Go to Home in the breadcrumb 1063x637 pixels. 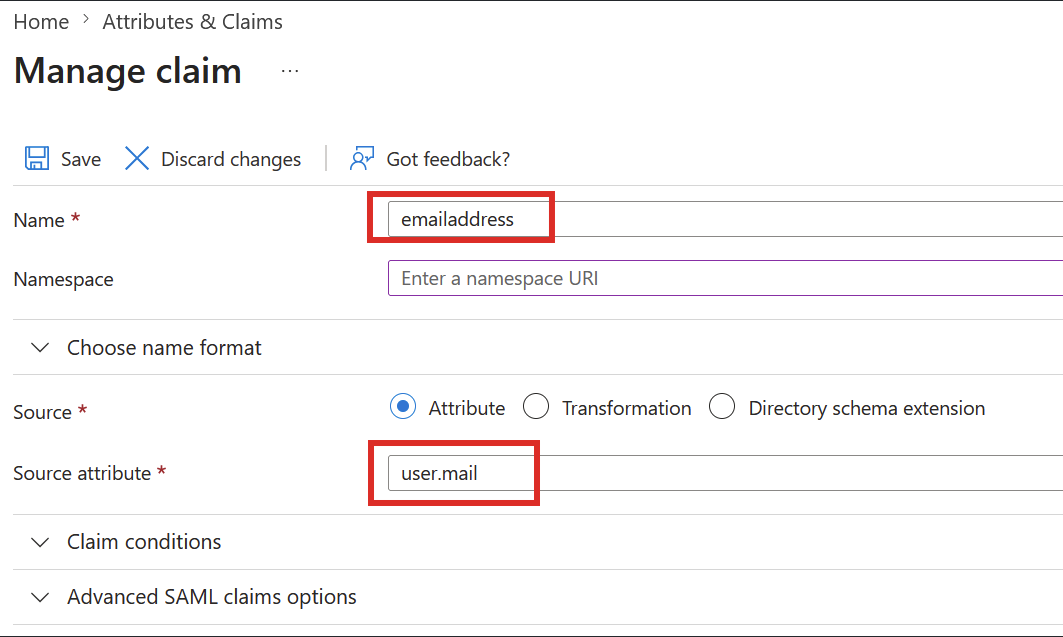point(41,21)
